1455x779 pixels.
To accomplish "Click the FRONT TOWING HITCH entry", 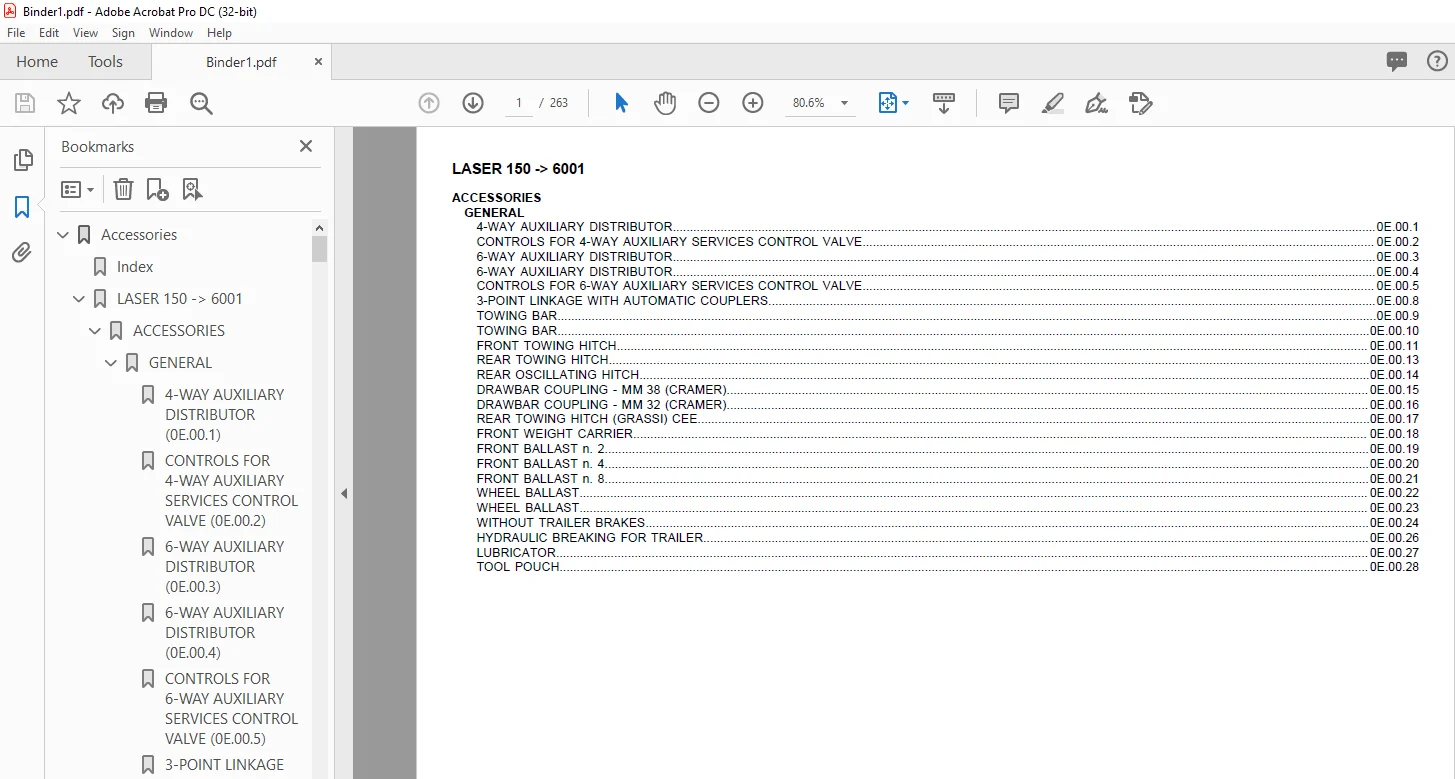I will 947,346.
